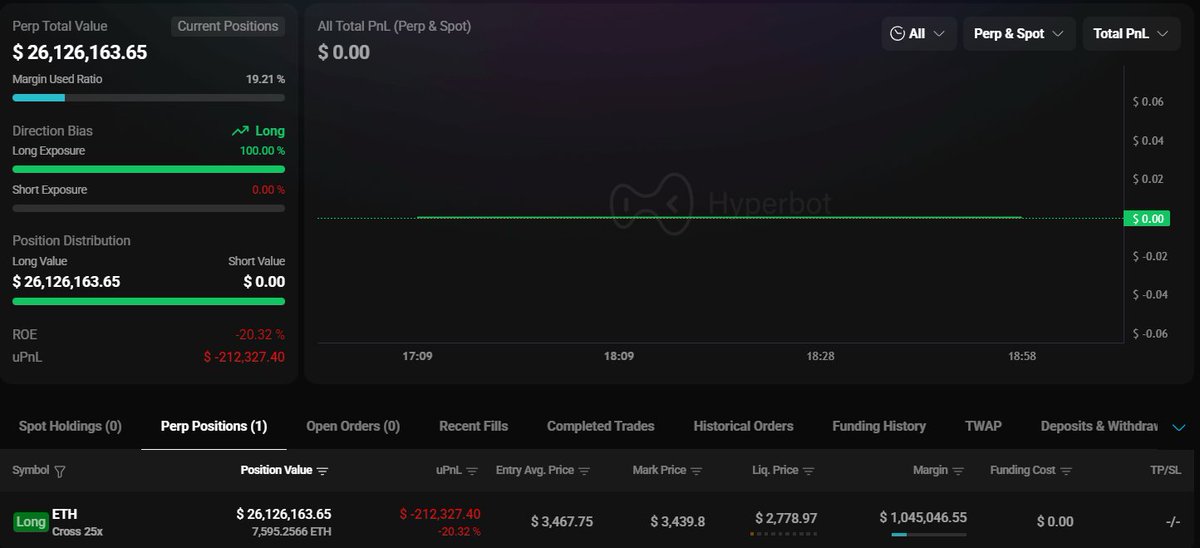This screenshot has height=548, width=1200.
Task: Sort by Position Value sort icon
Action: pos(322,471)
